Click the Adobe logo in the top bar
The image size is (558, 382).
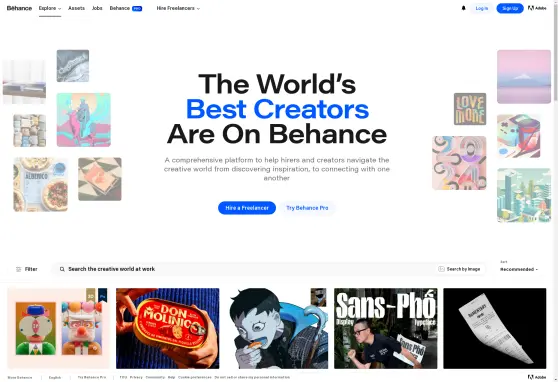pyautogui.click(x=537, y=8)
